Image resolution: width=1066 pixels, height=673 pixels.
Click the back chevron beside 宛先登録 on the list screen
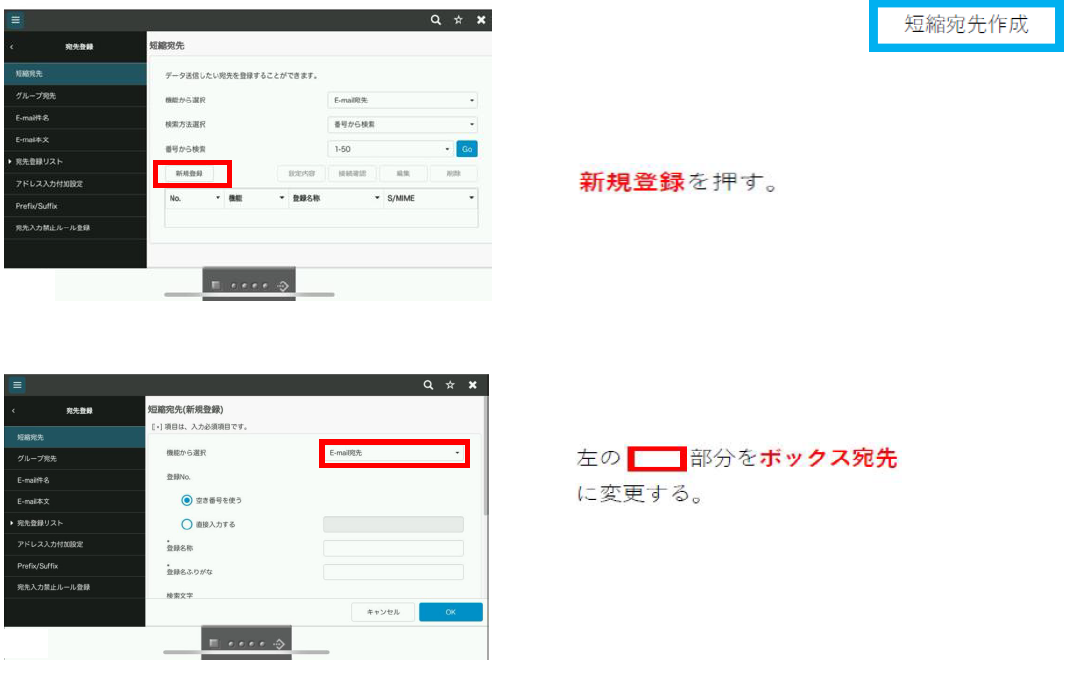(x=11, y=47)
